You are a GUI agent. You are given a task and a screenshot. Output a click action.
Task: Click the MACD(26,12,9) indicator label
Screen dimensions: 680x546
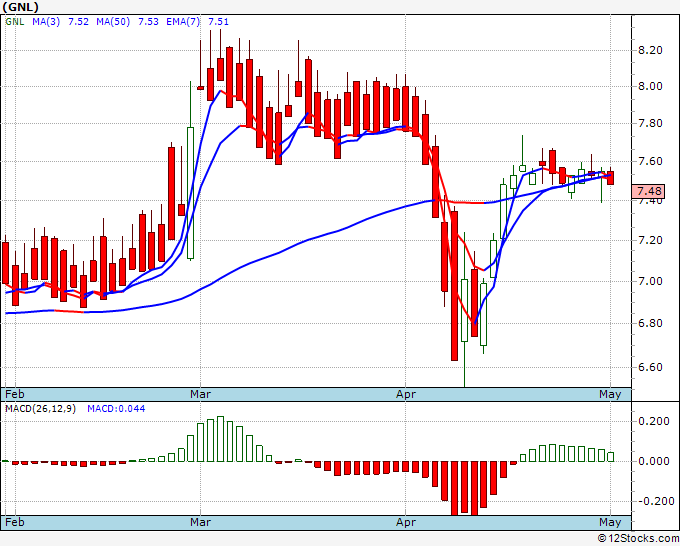click(40, 409)
